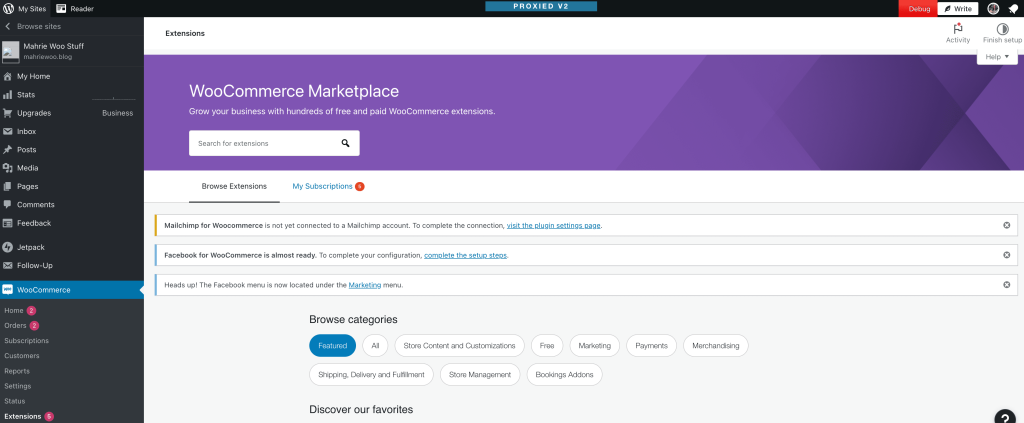This screenshot has width=1024, height=423.
Task: Click the user avatar in top bar
Action: coord(993,8)
